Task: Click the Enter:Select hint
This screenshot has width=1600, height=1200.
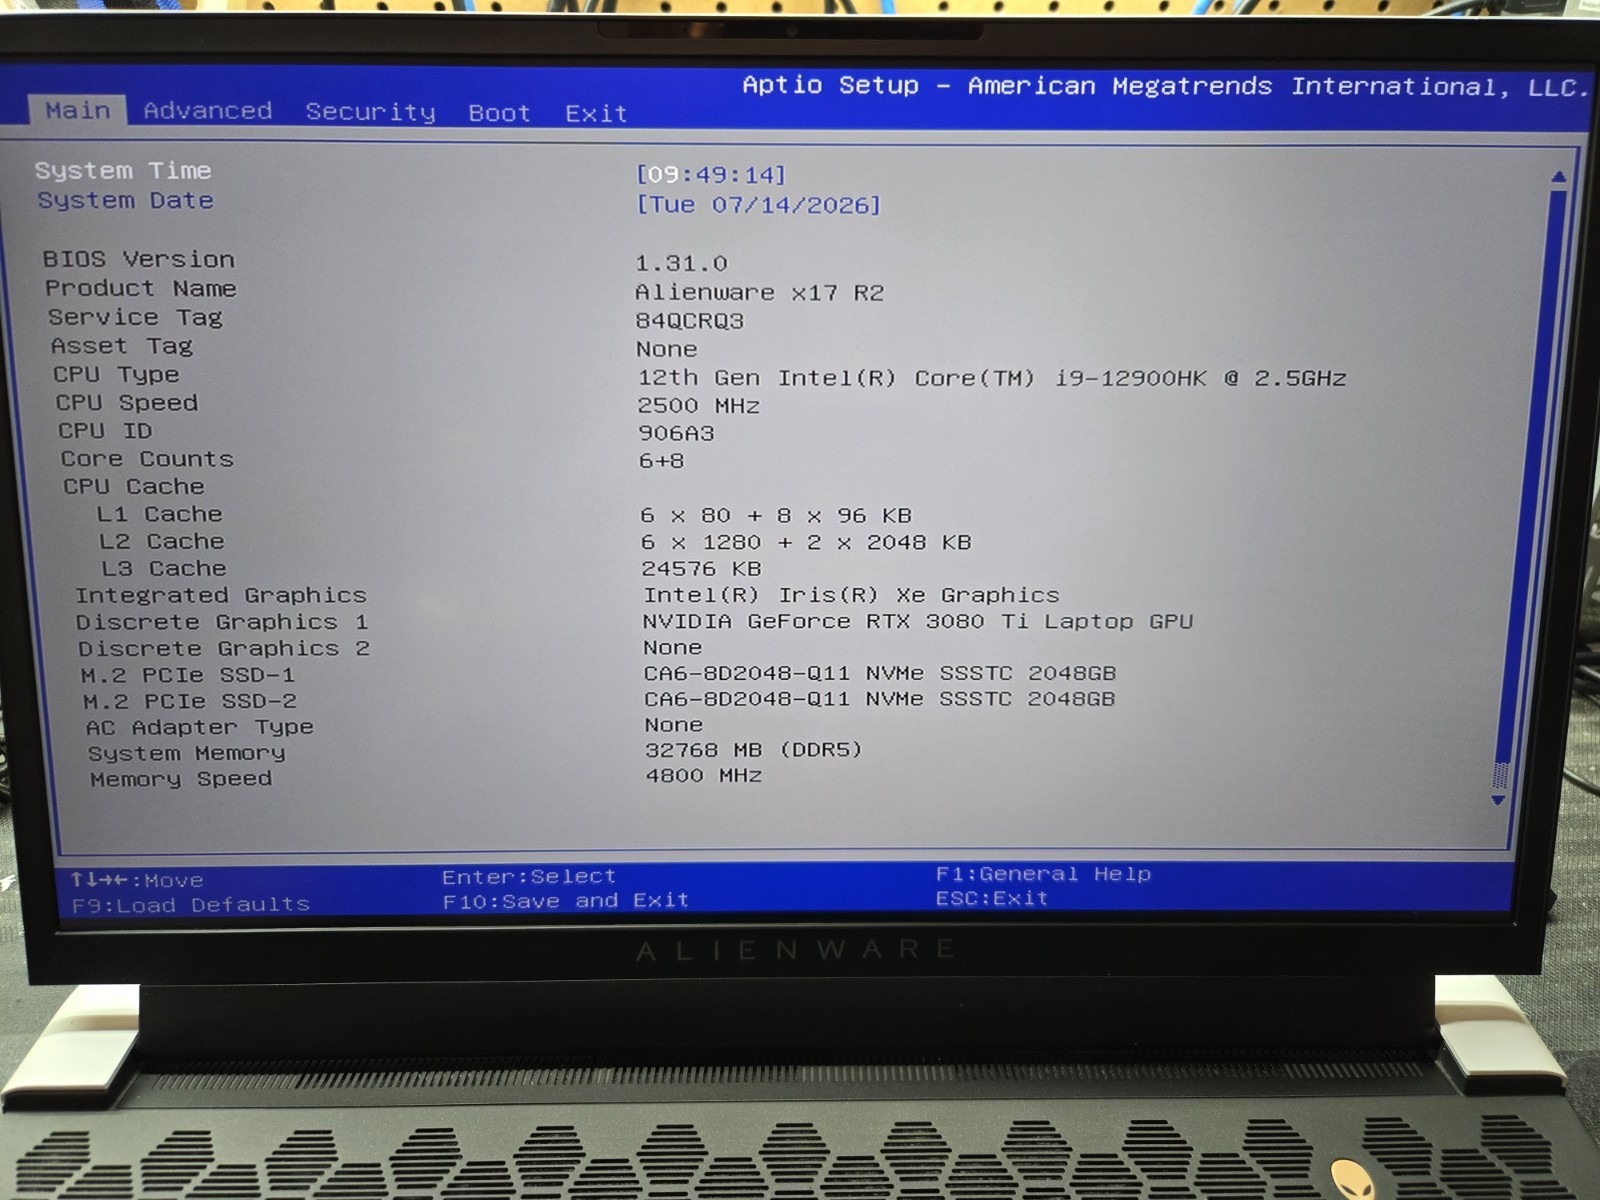Action: [x=529, y=876]
